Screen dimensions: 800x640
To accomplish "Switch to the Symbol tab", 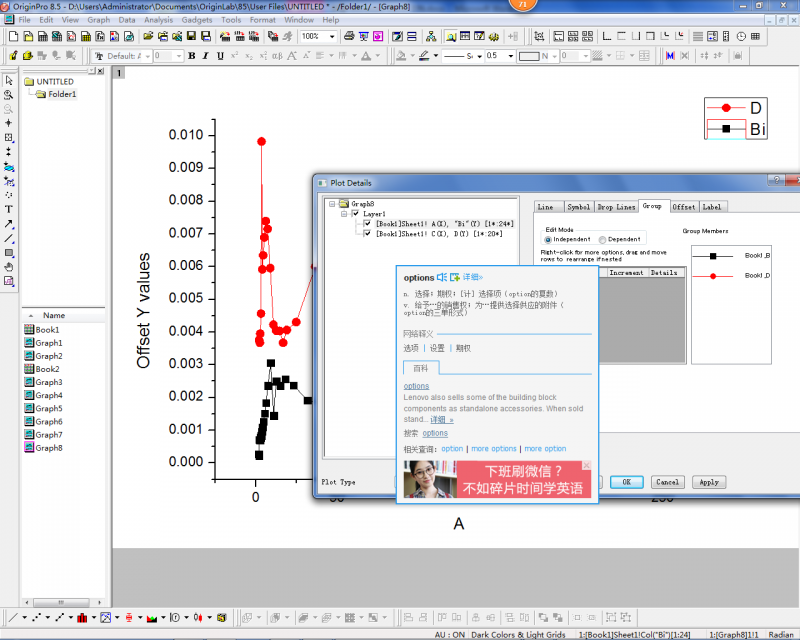I will pyautogui.click(x=579, y=207).
